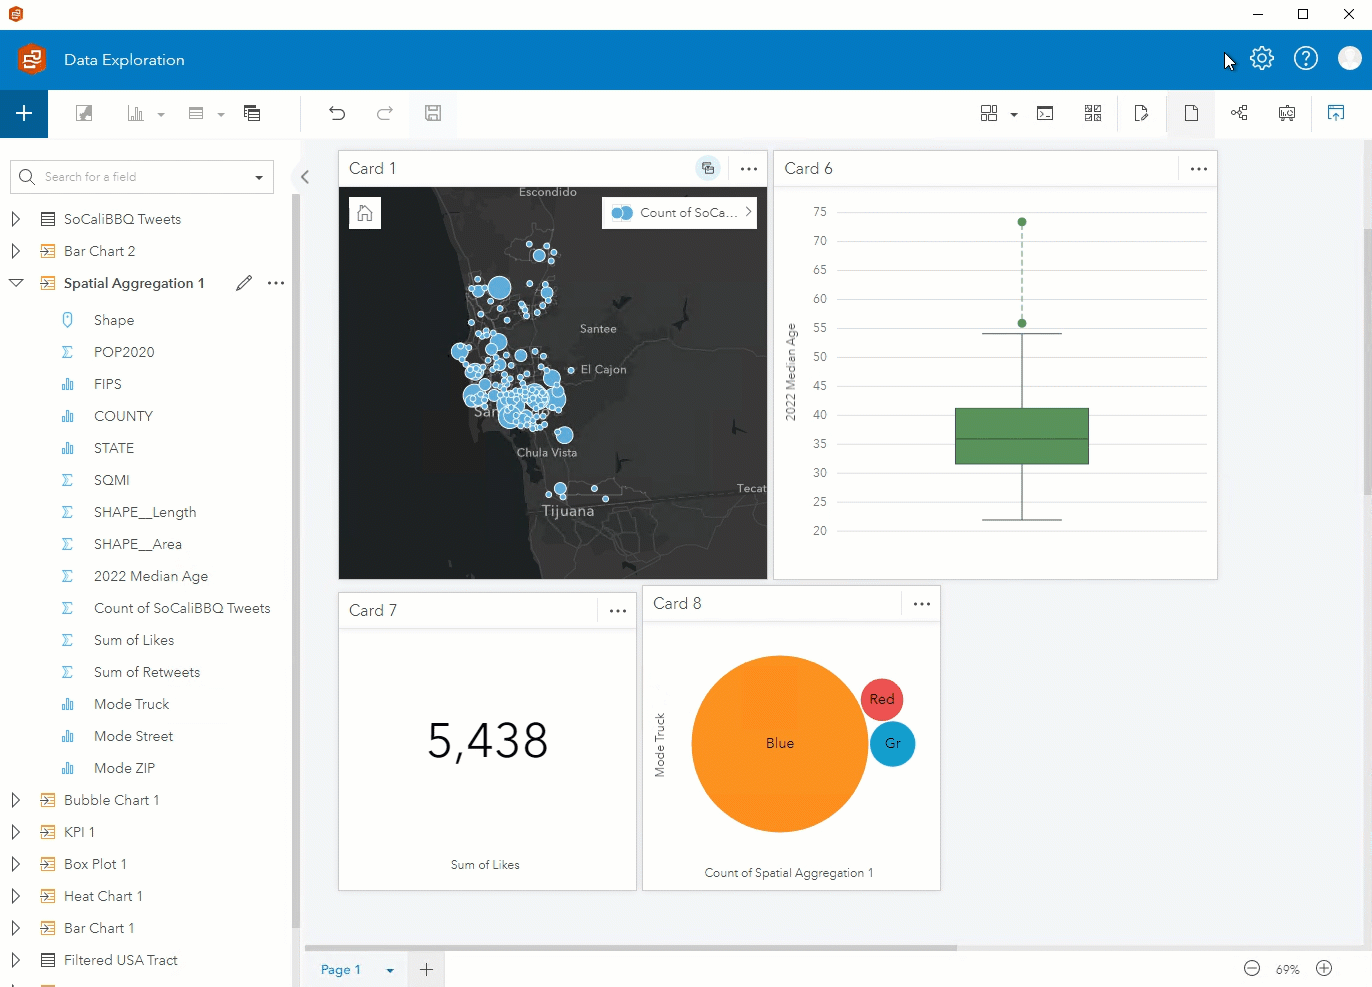Screen dimensions: 1372x987
Task: Click the Add to page plus button
Action: [24, 113]
